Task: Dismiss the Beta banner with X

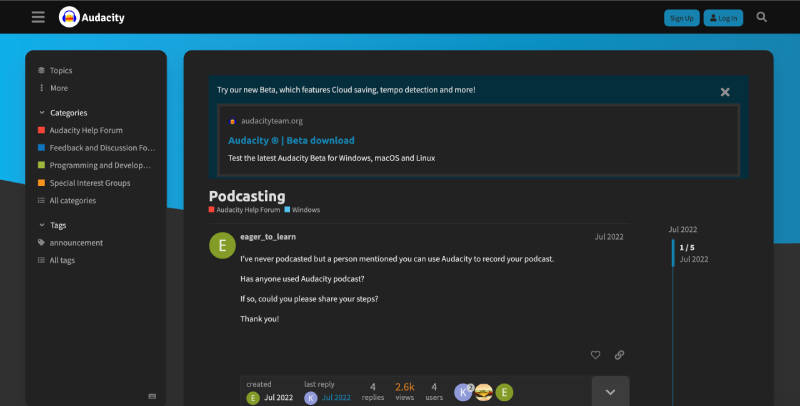Action: point(725,92)
